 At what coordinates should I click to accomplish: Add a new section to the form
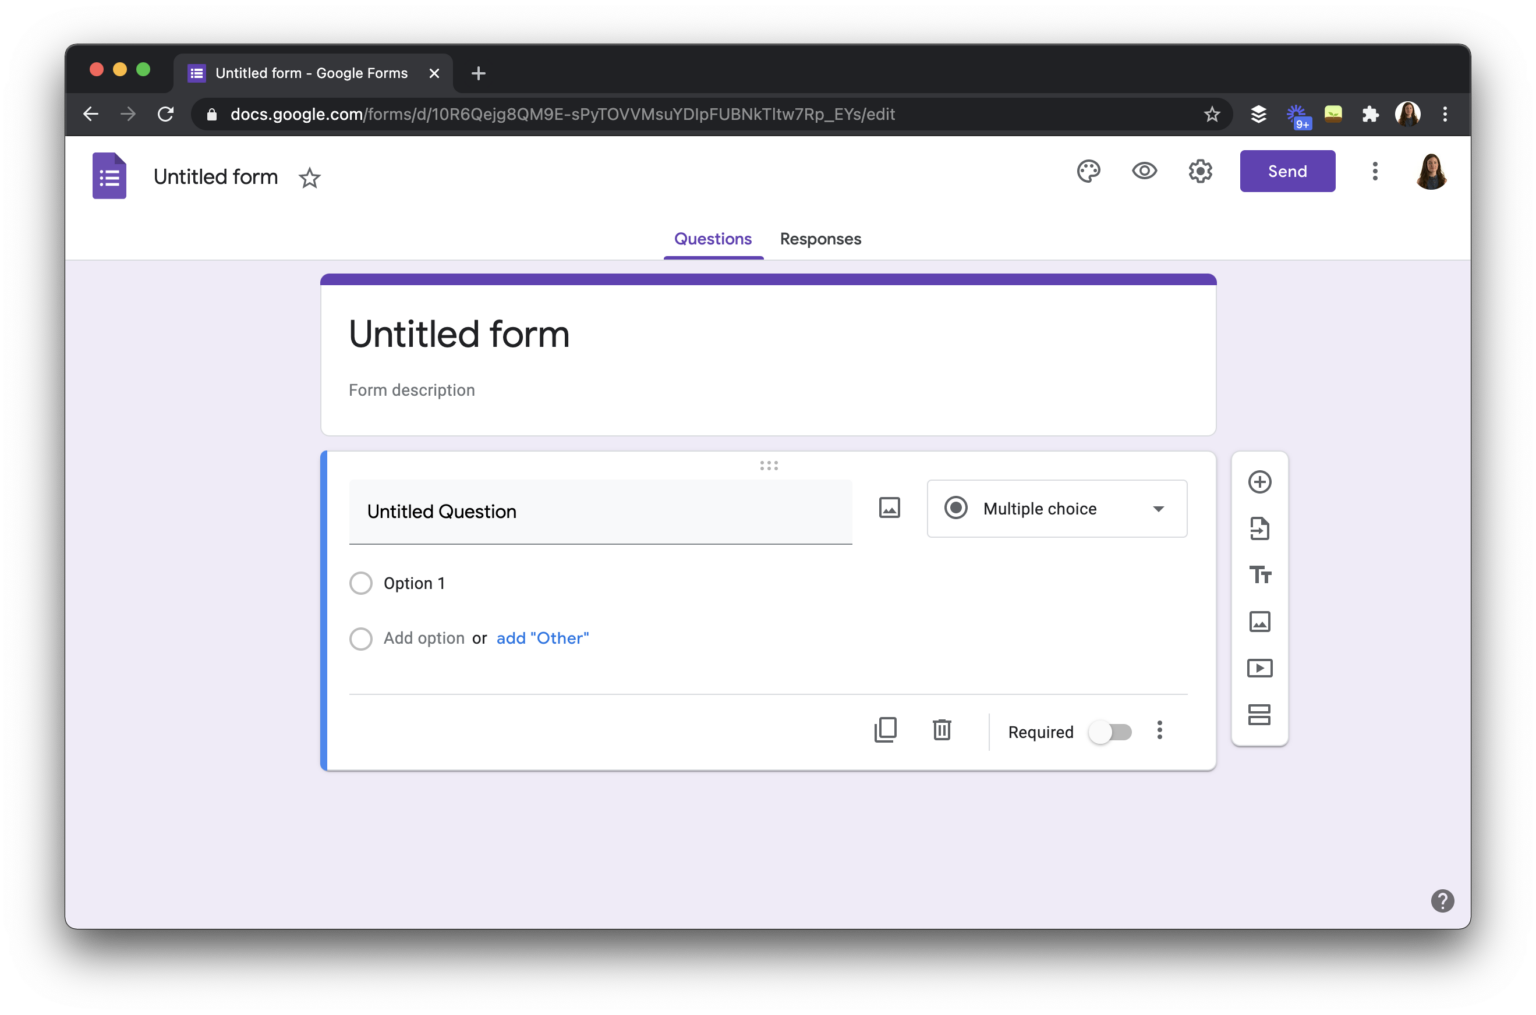1259,714
